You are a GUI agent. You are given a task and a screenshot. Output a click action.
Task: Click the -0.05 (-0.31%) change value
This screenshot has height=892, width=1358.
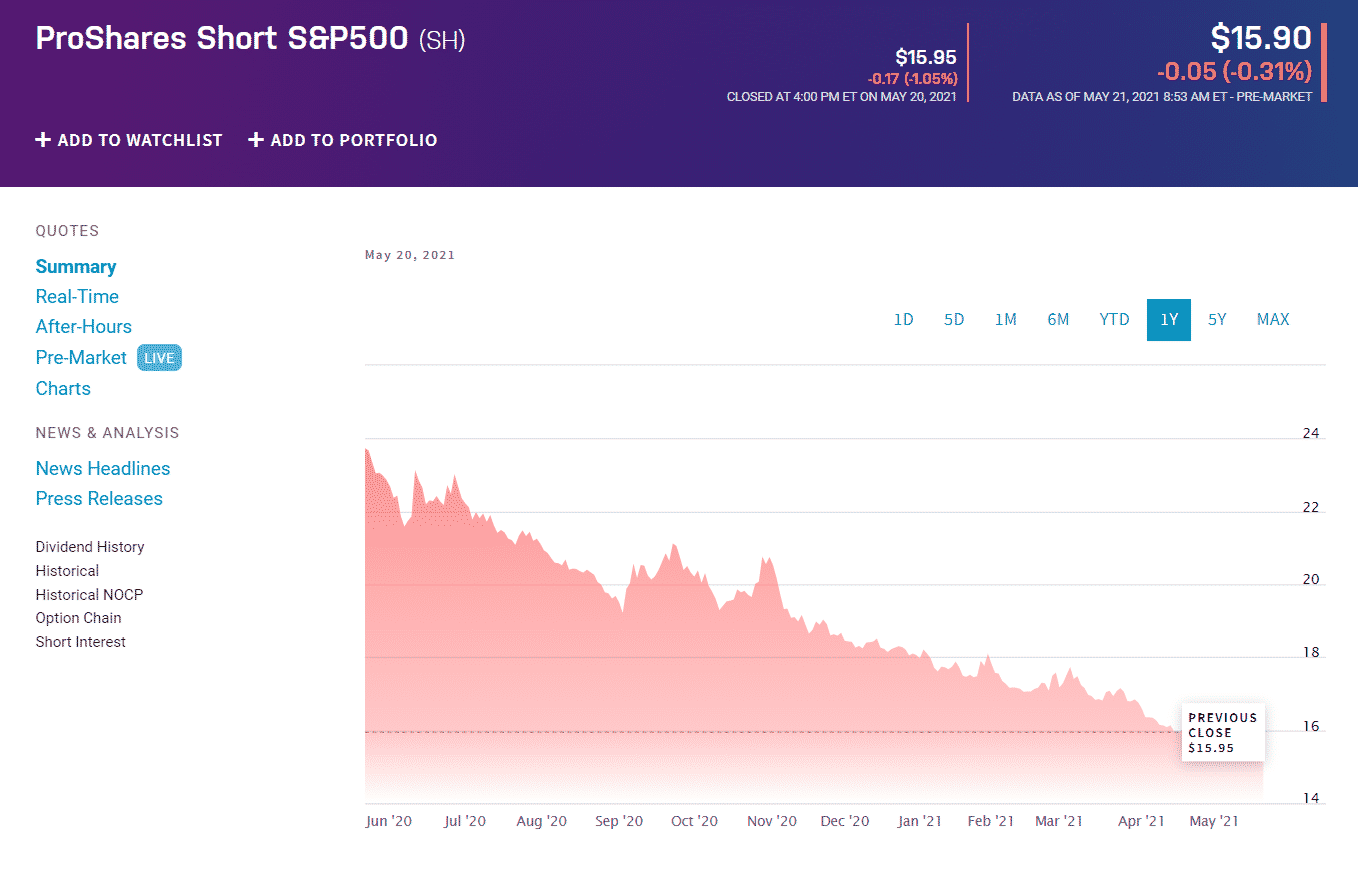pyautogui.click(x=1234, y=72)
